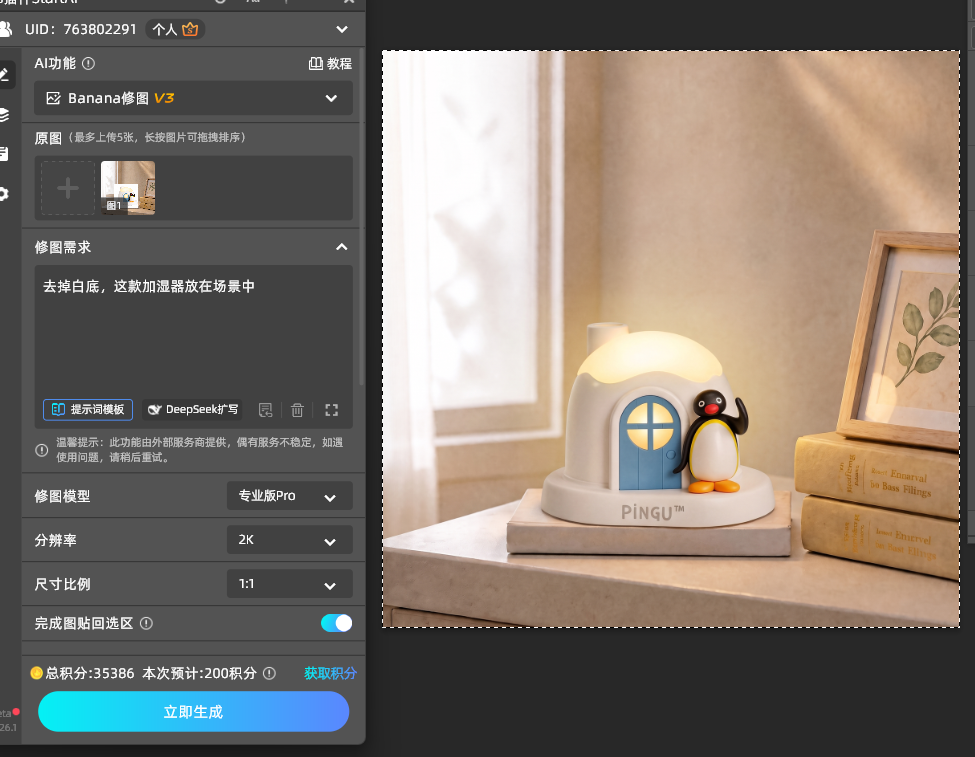Open the edit tab in left sidebar
Image resolution: width=975 pixels, height=757 pixels.
click(5, 75)
